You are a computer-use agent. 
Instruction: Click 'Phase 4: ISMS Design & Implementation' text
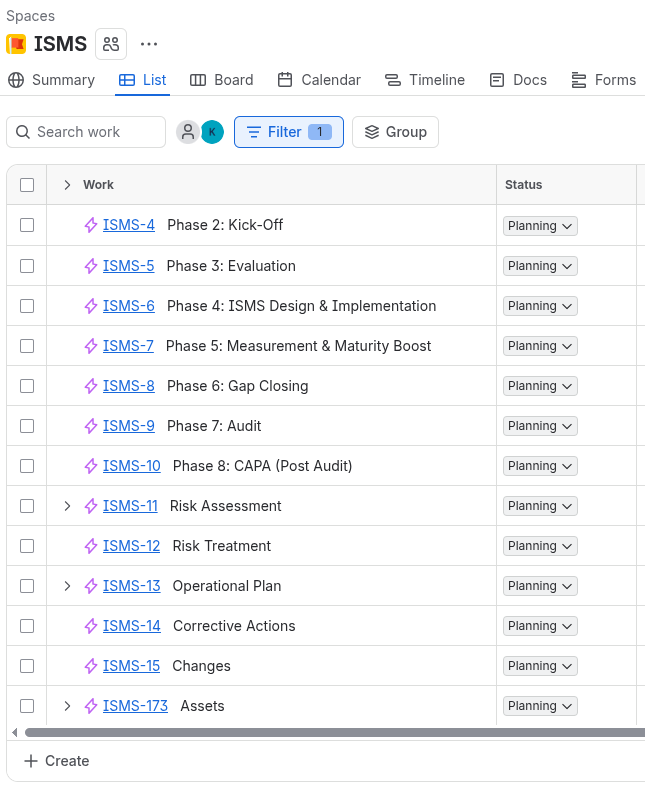pyautogui.click(x=301, y=306)
